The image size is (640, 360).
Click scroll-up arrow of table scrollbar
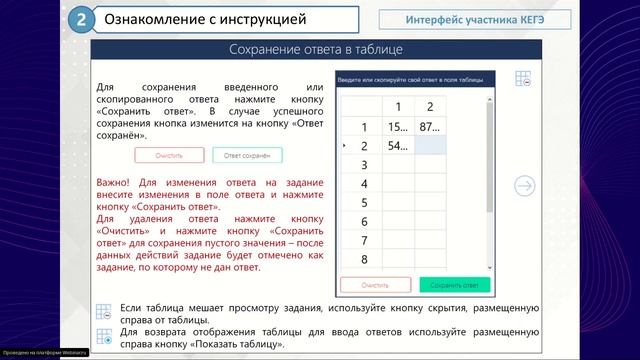click(490, 100)
